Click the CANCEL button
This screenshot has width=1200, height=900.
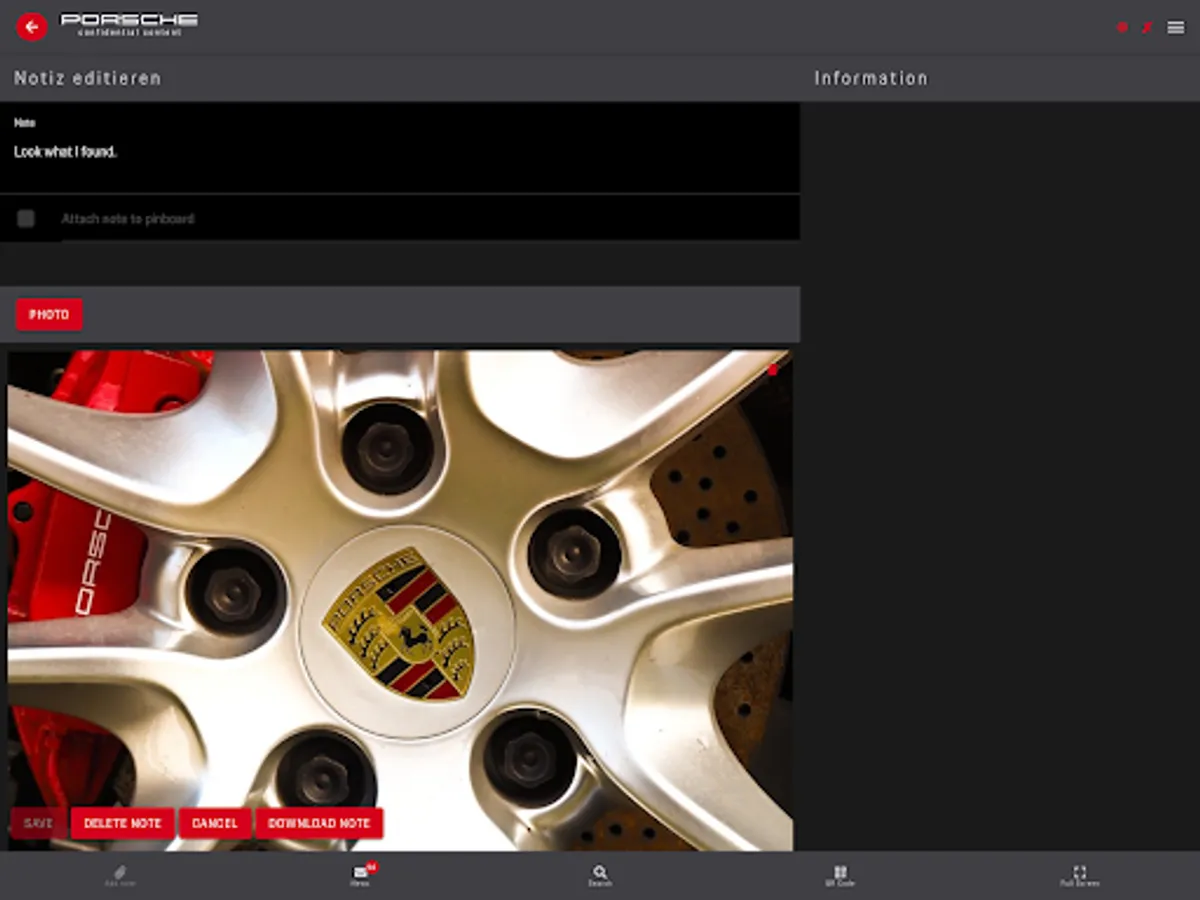coord(215,823)
